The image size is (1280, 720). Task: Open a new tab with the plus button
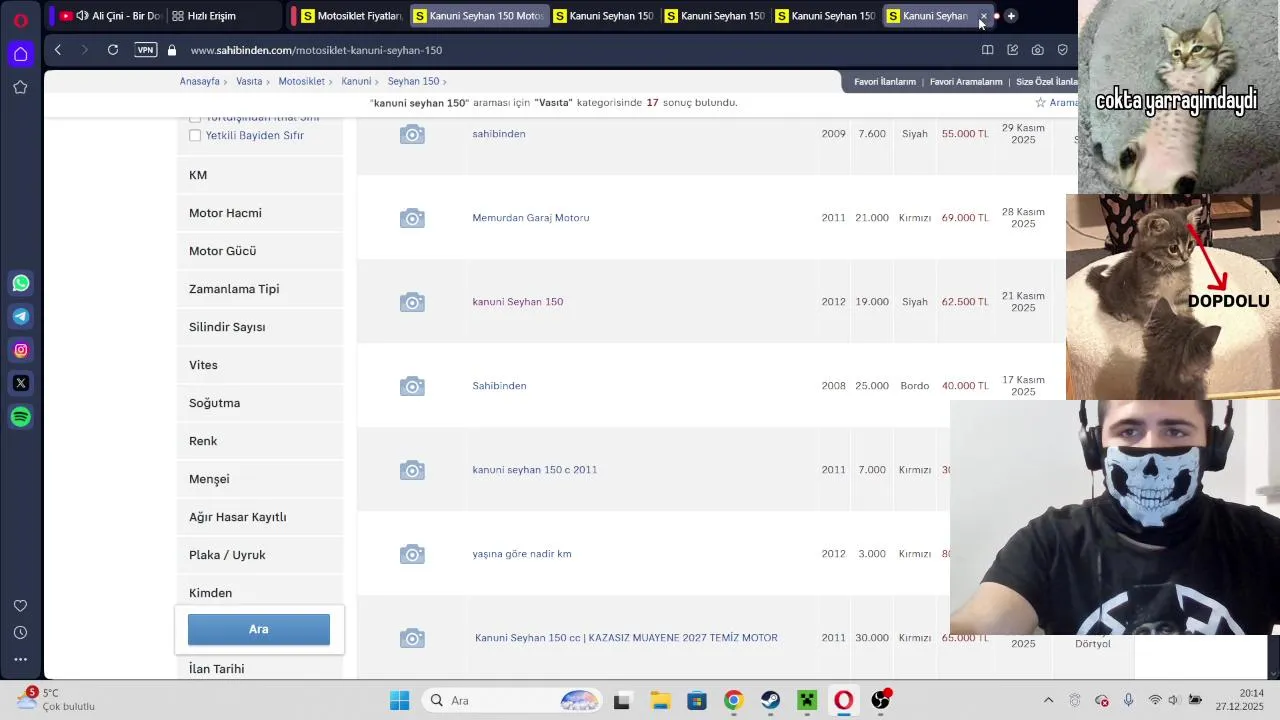1011,16
